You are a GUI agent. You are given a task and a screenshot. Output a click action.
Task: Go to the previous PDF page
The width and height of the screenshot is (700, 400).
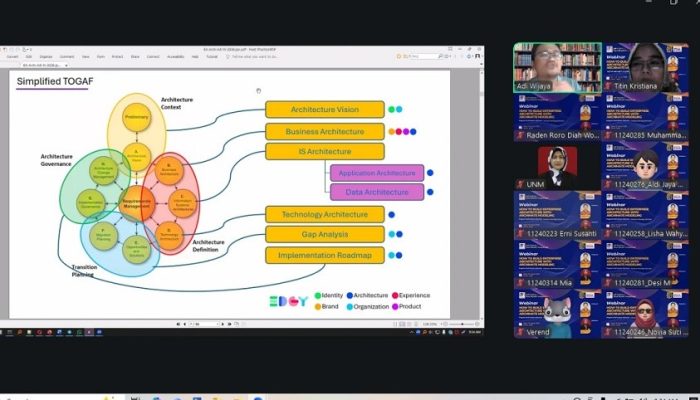[185, 324]
